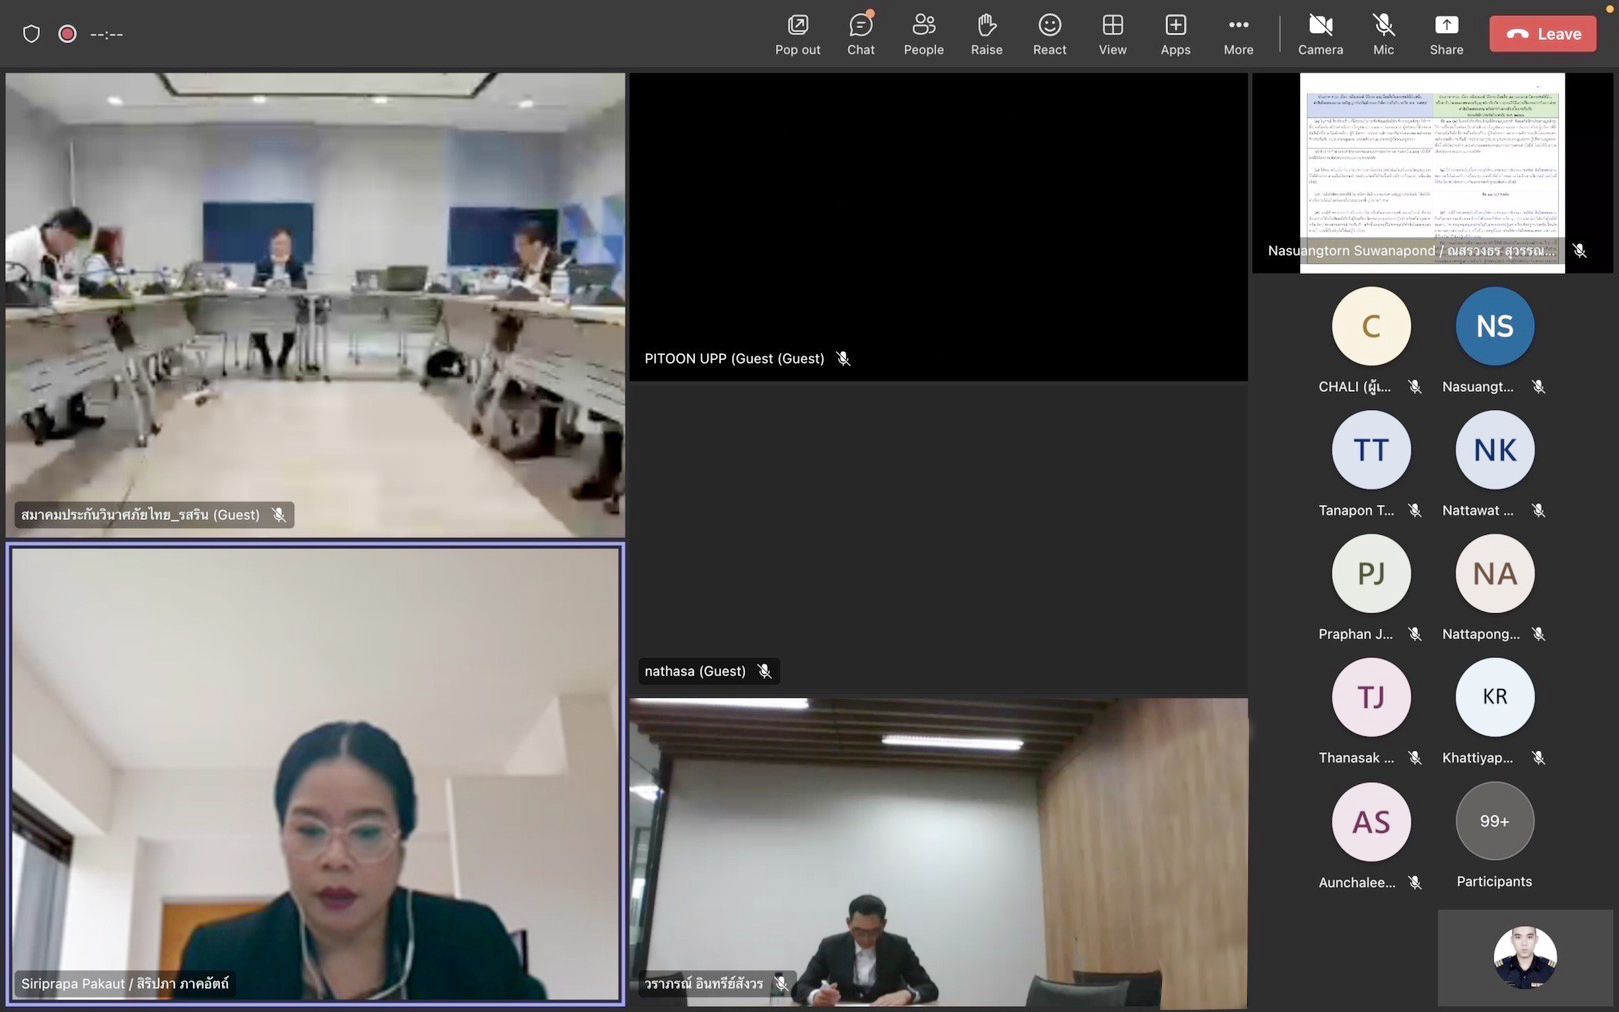This screenshot has height=1012, width=1619.
Task: Unmute the Mic
Action: [1383, 34]
